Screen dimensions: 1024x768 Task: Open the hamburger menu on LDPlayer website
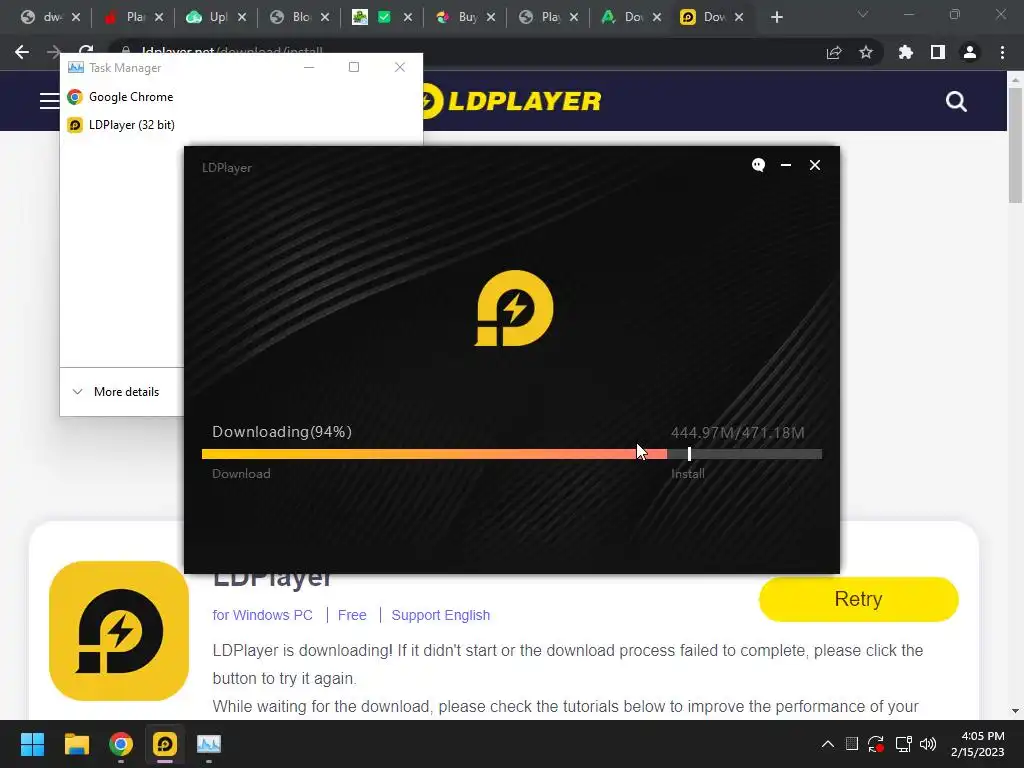tap(50, 101)
